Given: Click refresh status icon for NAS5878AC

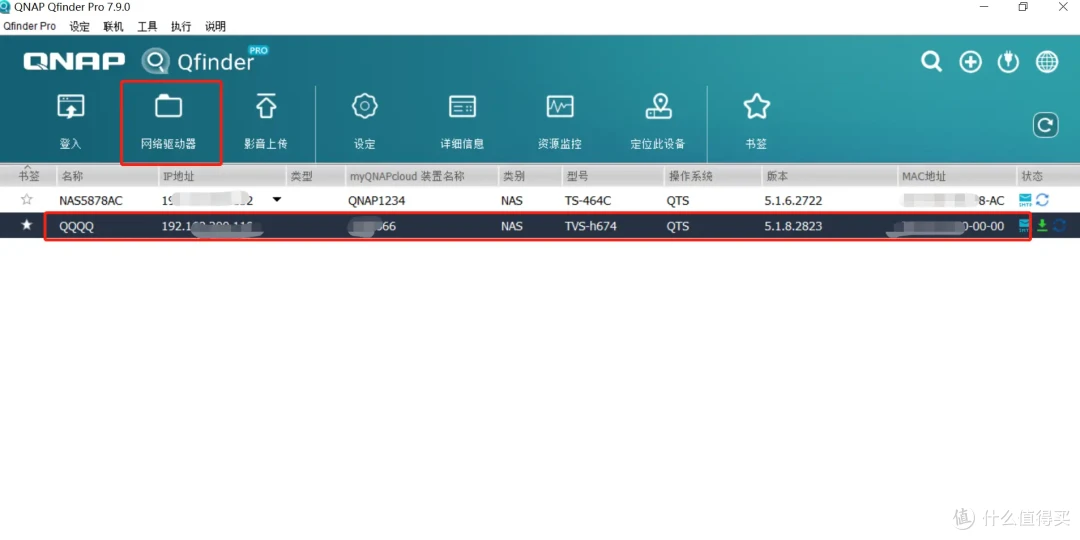Looking at the screenshot, I should coord(1042,200).
